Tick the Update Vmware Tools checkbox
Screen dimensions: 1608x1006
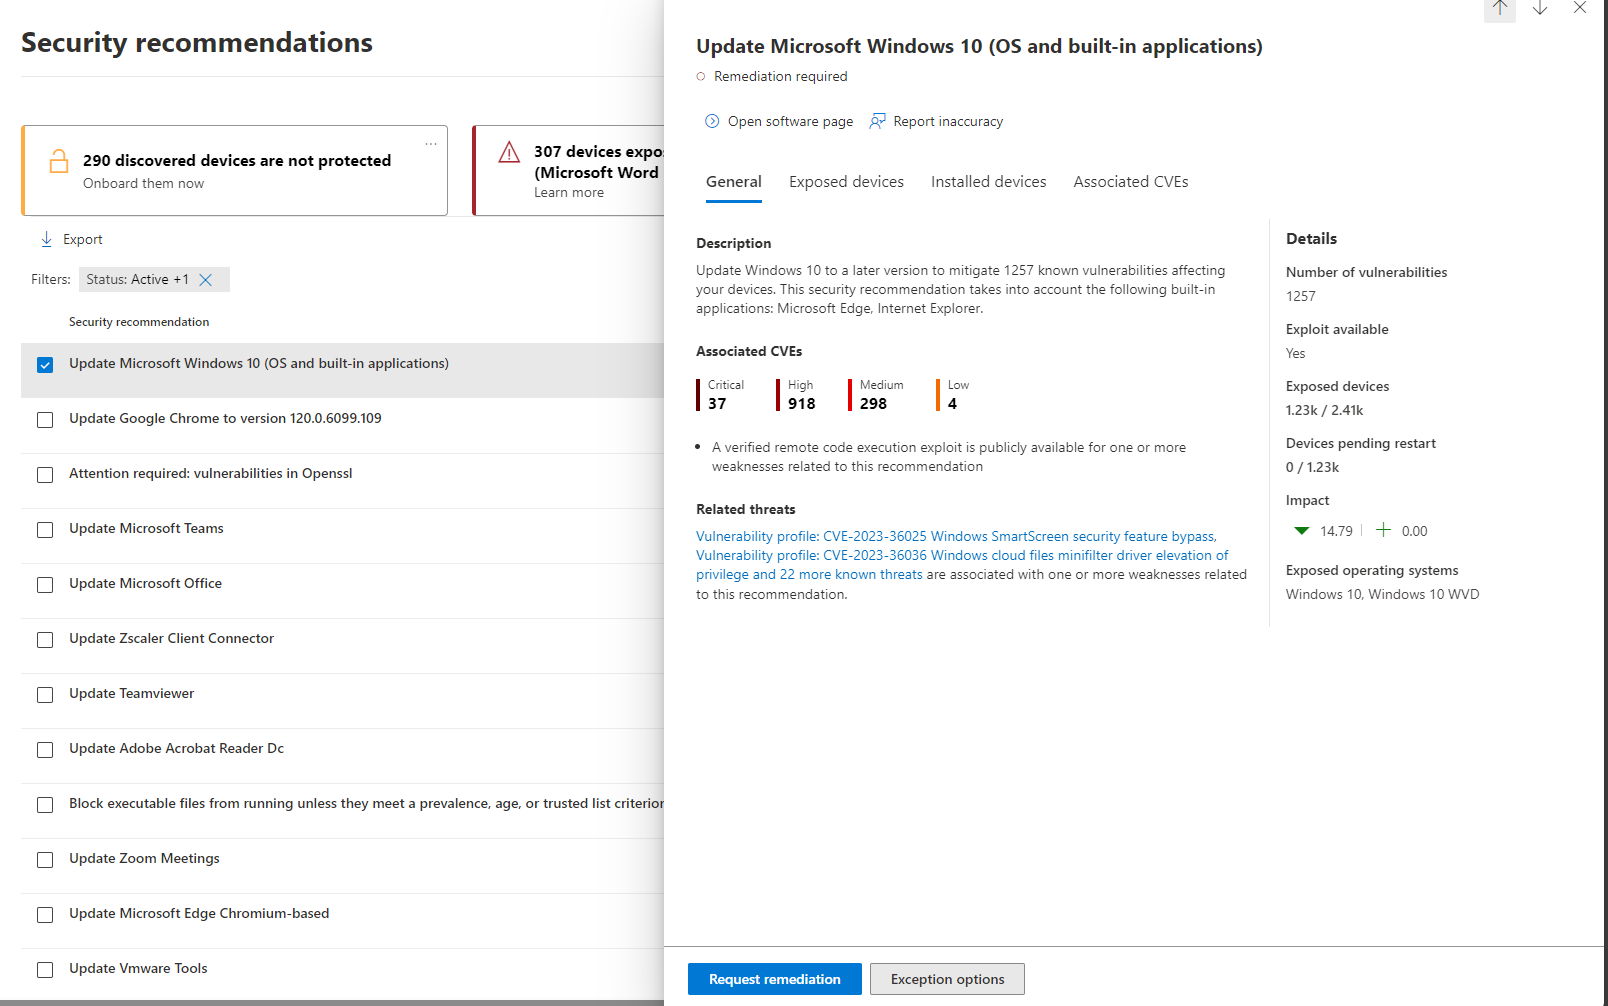point(45,970)
